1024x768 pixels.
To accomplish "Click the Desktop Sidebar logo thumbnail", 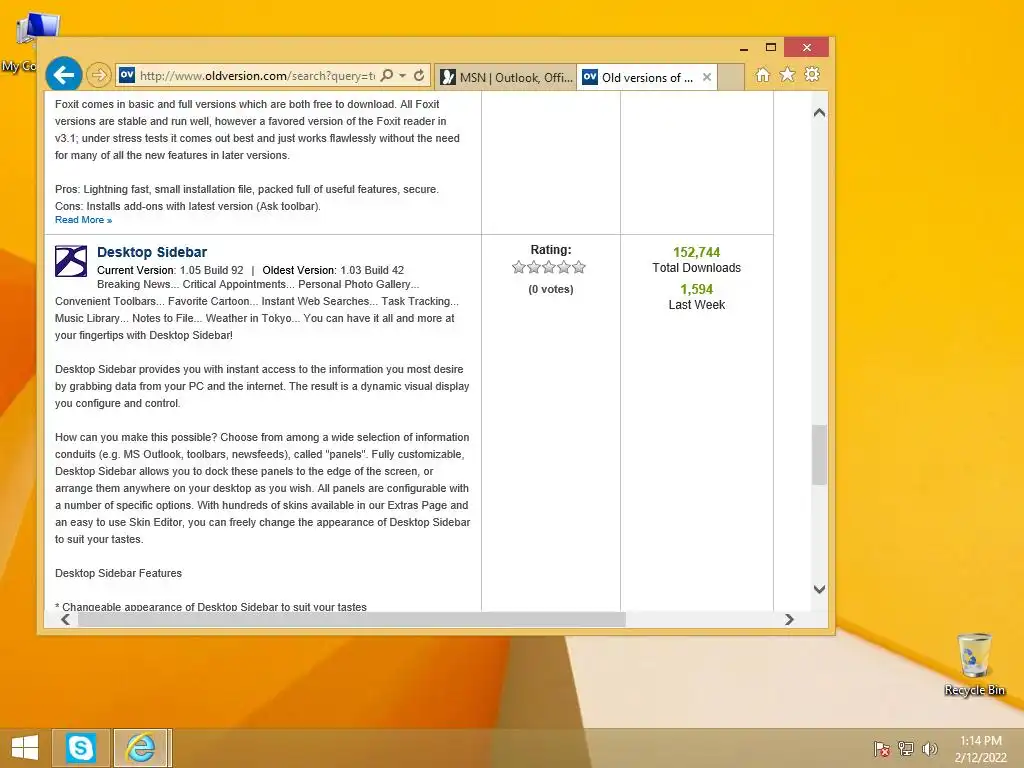I will click(71, 261).
